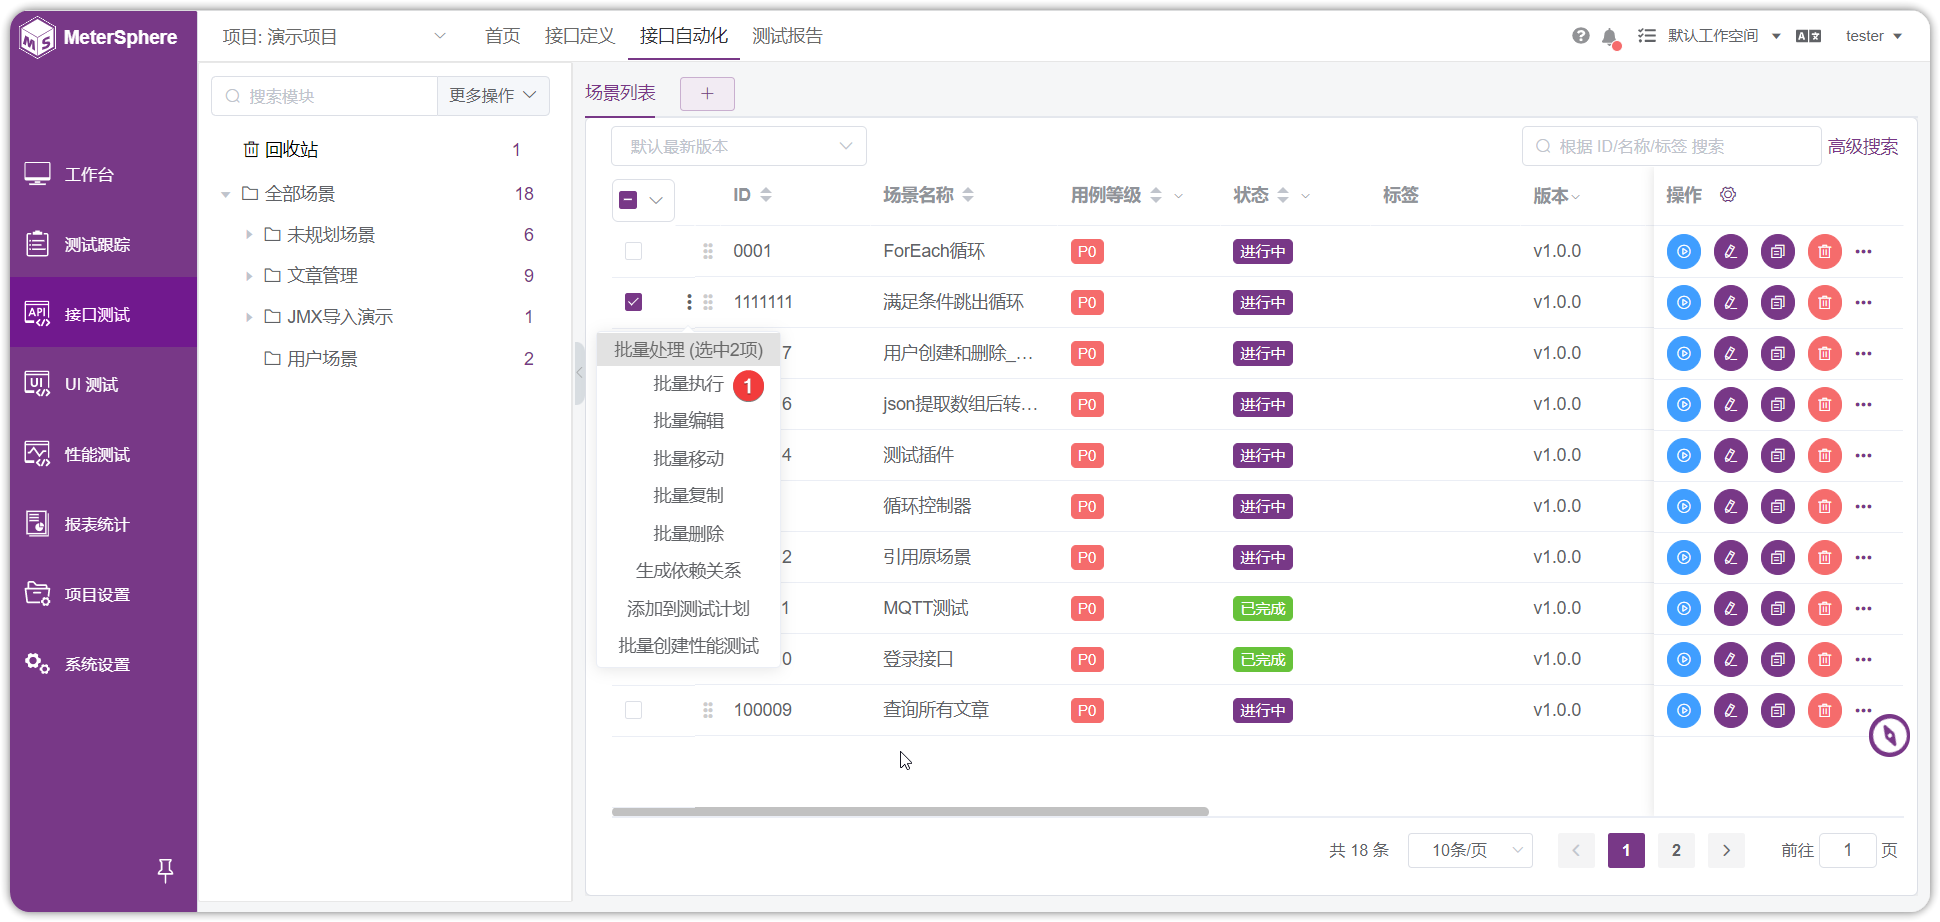The image size is (1940, 922).
Task: Run the 查询所有文章 scenario
Action: [1684, 710]
